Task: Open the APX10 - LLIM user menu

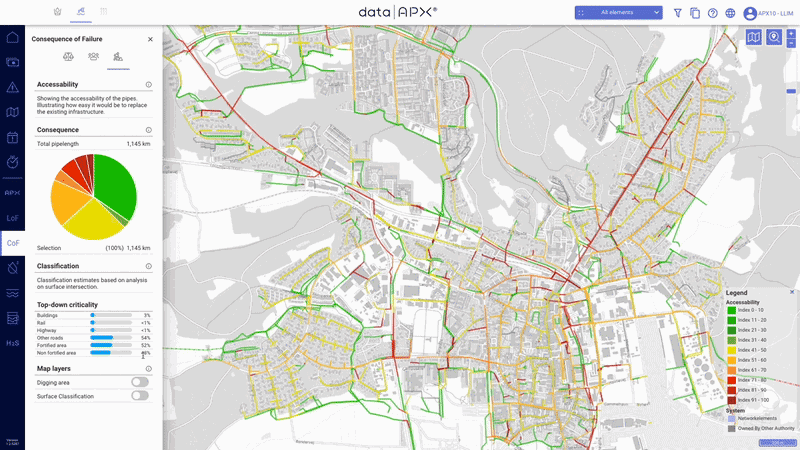Action: 770,13
